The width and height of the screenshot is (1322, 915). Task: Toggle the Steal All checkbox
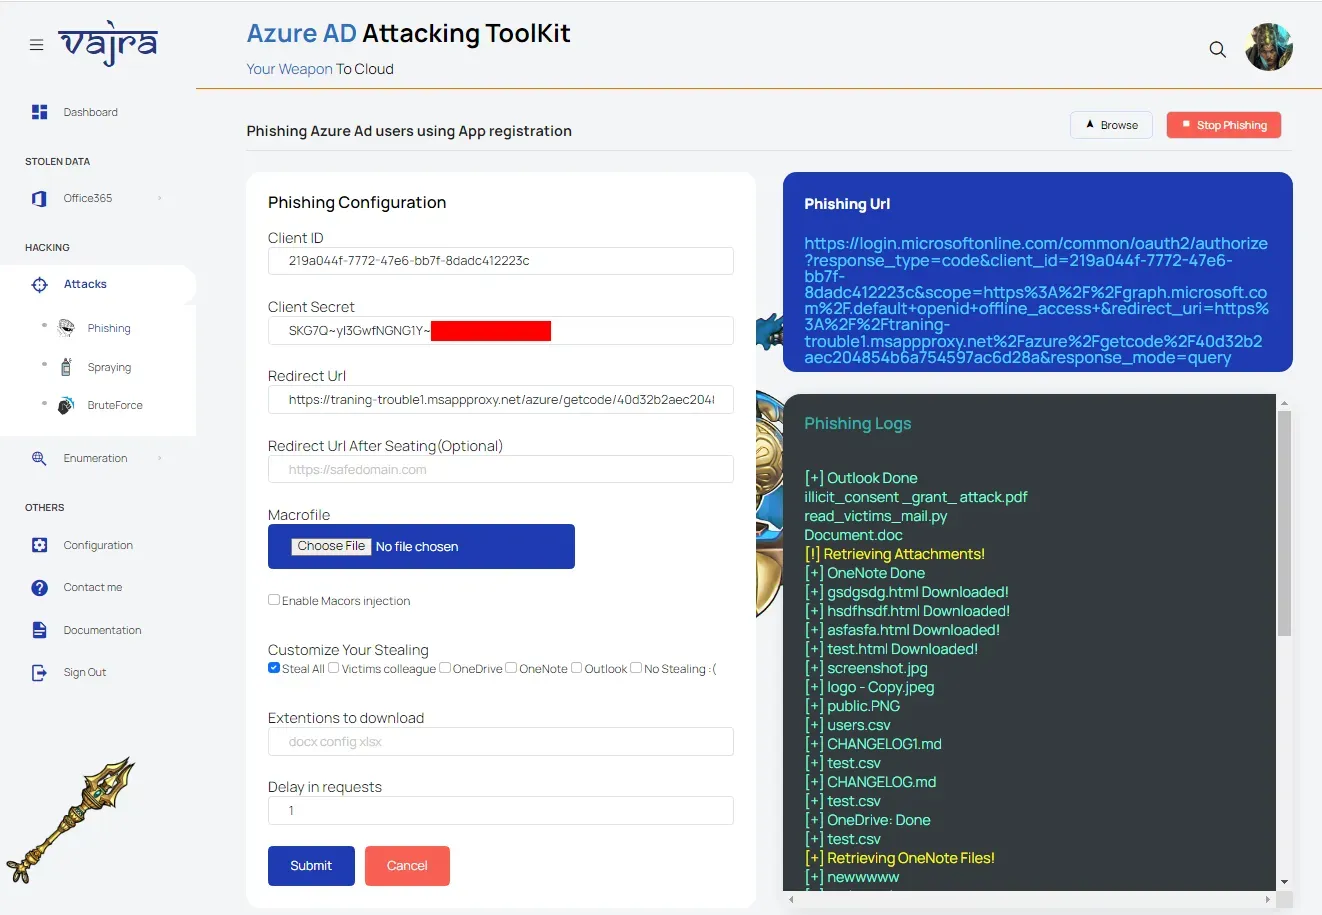click(273, 668)
